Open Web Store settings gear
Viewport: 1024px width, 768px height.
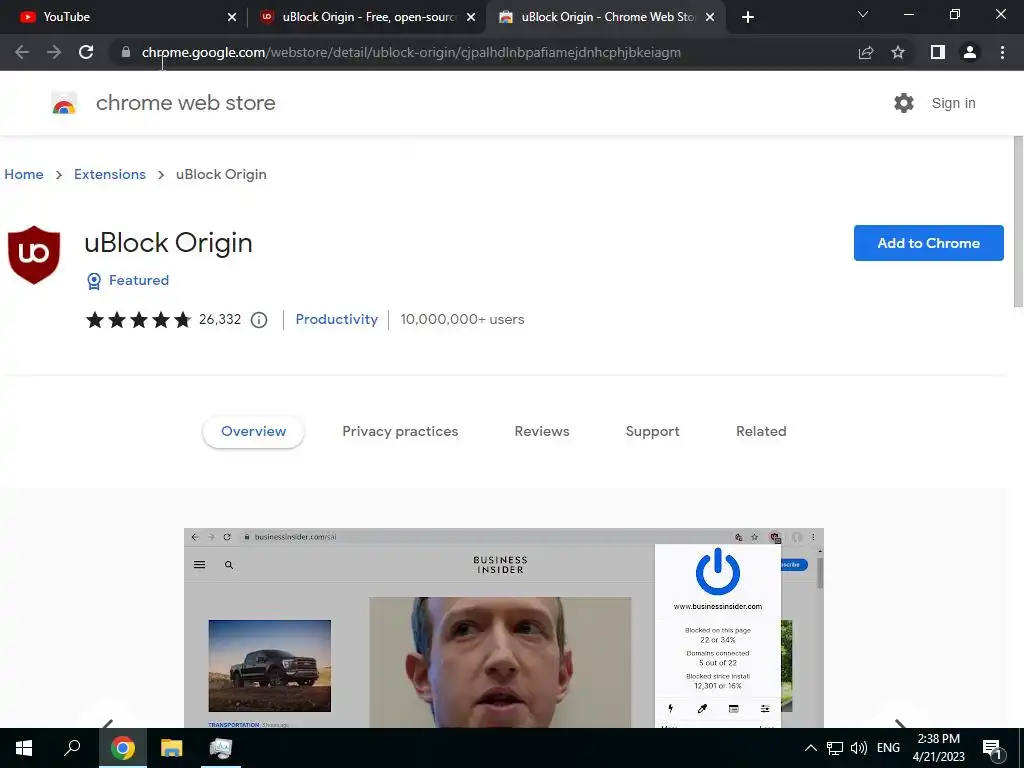[904, 103]
